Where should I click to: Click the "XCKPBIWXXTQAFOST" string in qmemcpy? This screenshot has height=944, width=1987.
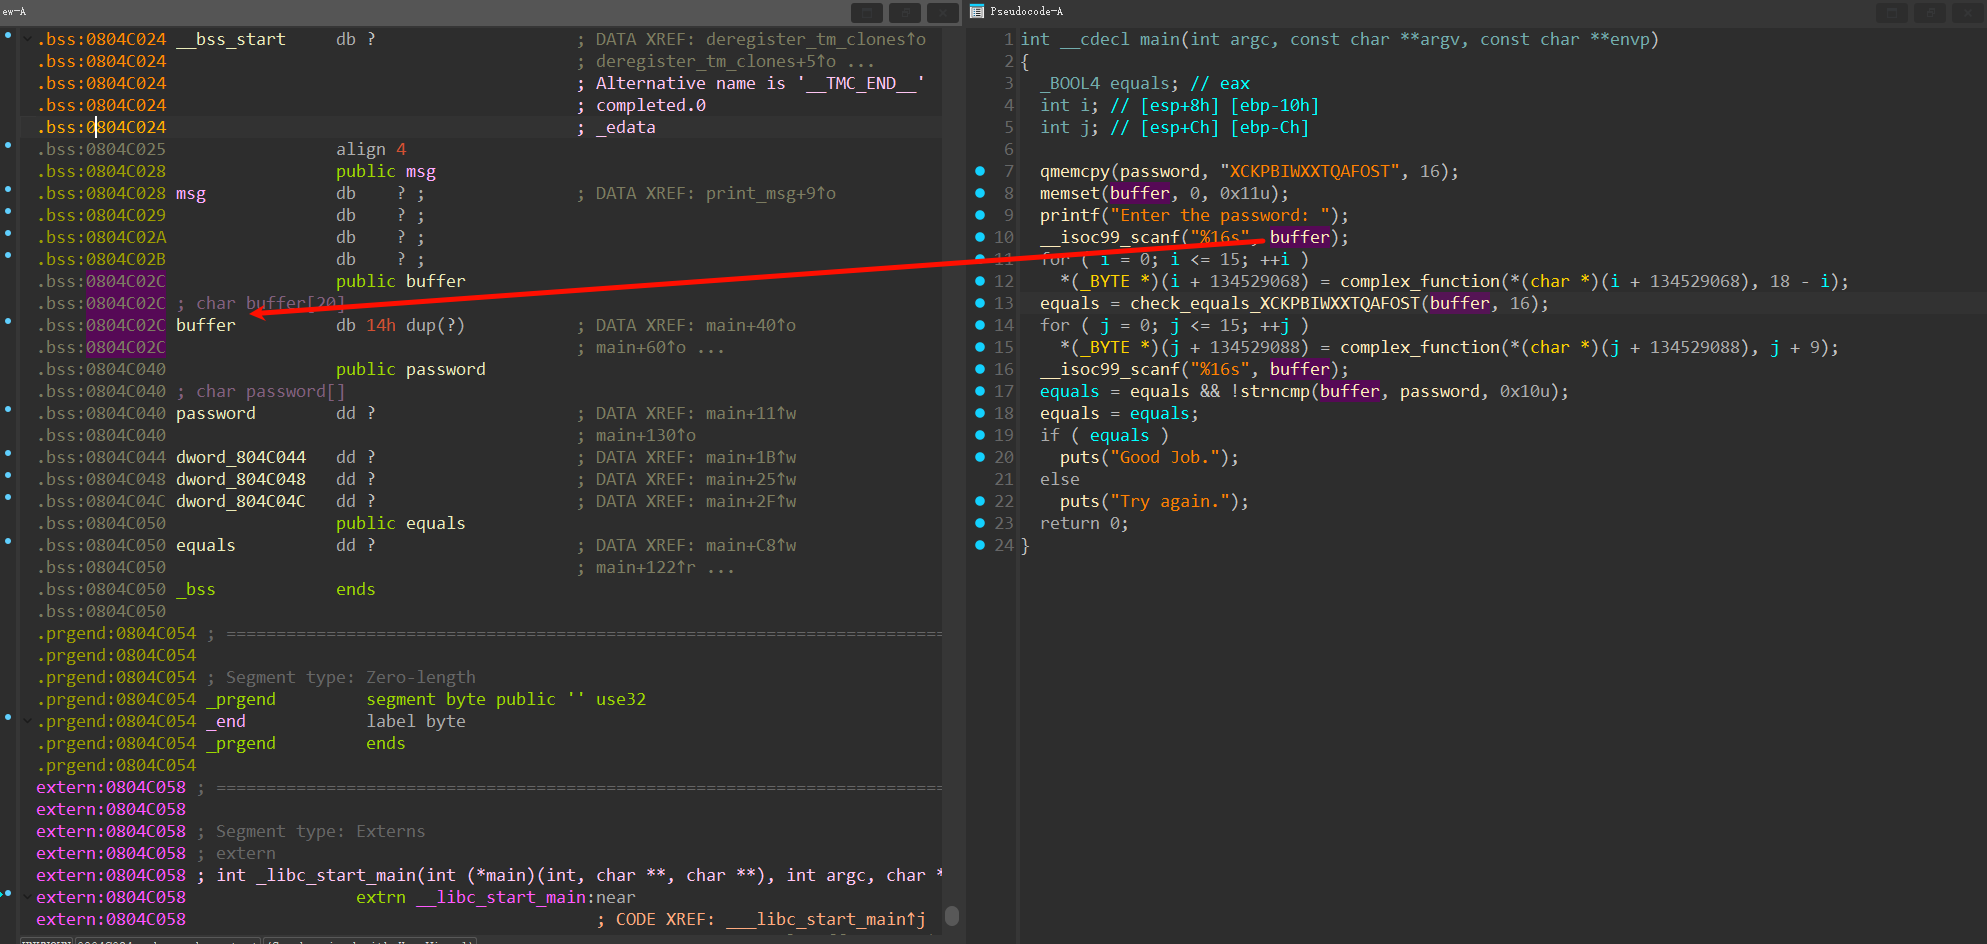(x=1310, y=171)
